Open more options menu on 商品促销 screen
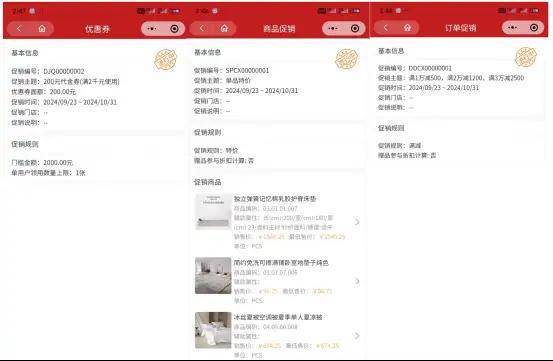The image size is (553, 361). [333, 28]
